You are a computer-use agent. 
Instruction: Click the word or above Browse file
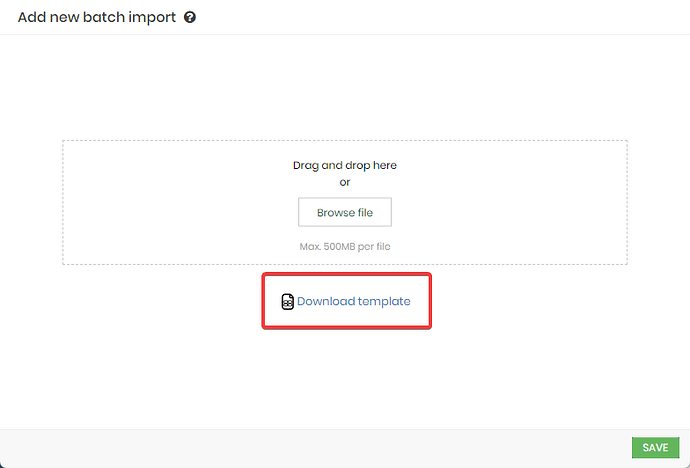click(x=345, y=182)
